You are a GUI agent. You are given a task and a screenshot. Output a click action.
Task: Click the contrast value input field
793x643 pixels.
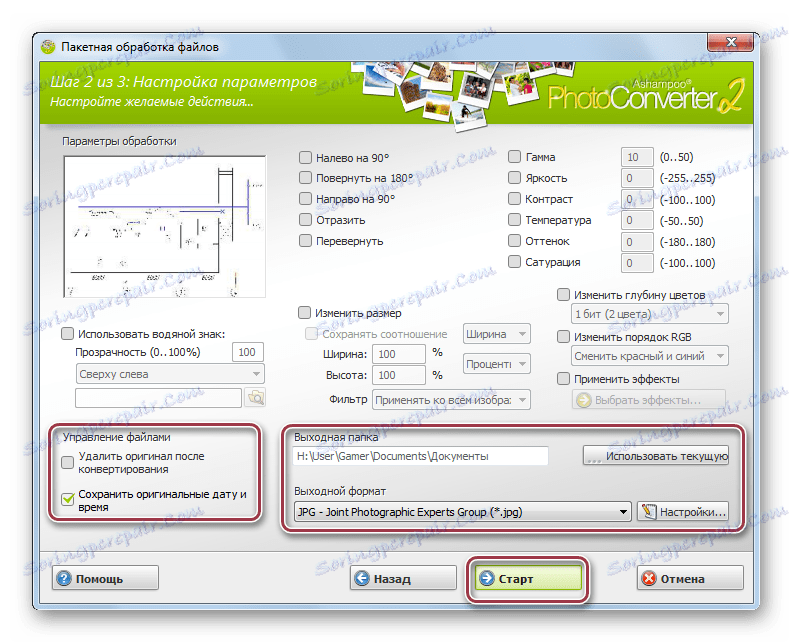[x=637, y=199]
